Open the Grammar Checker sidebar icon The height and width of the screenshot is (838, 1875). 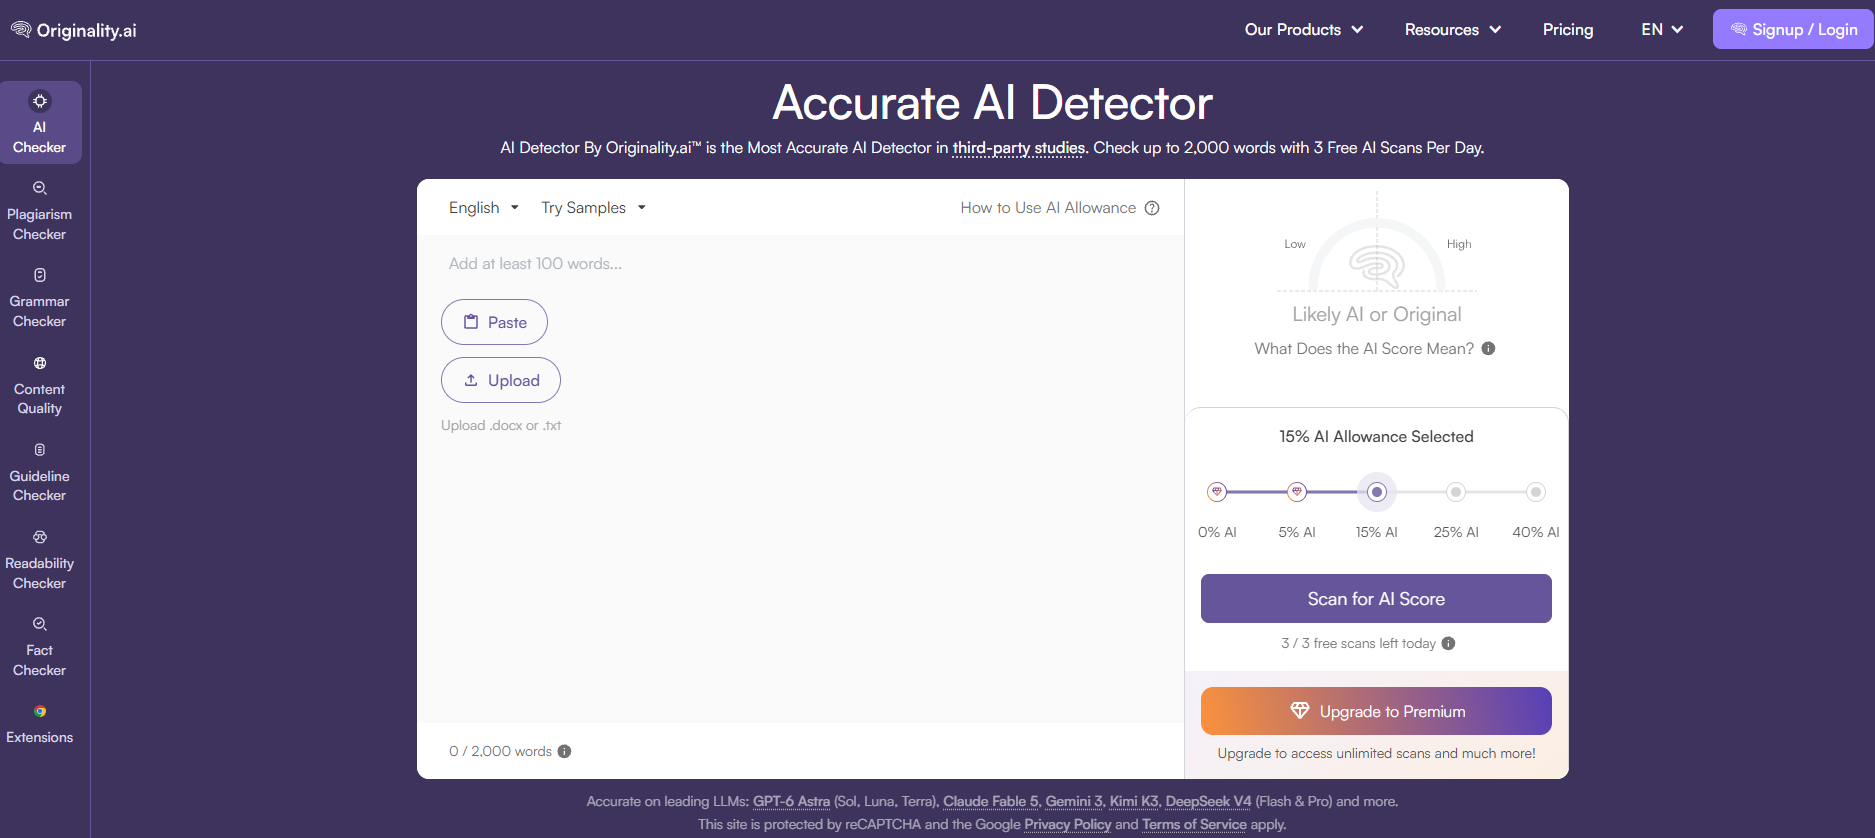point(40,275)
